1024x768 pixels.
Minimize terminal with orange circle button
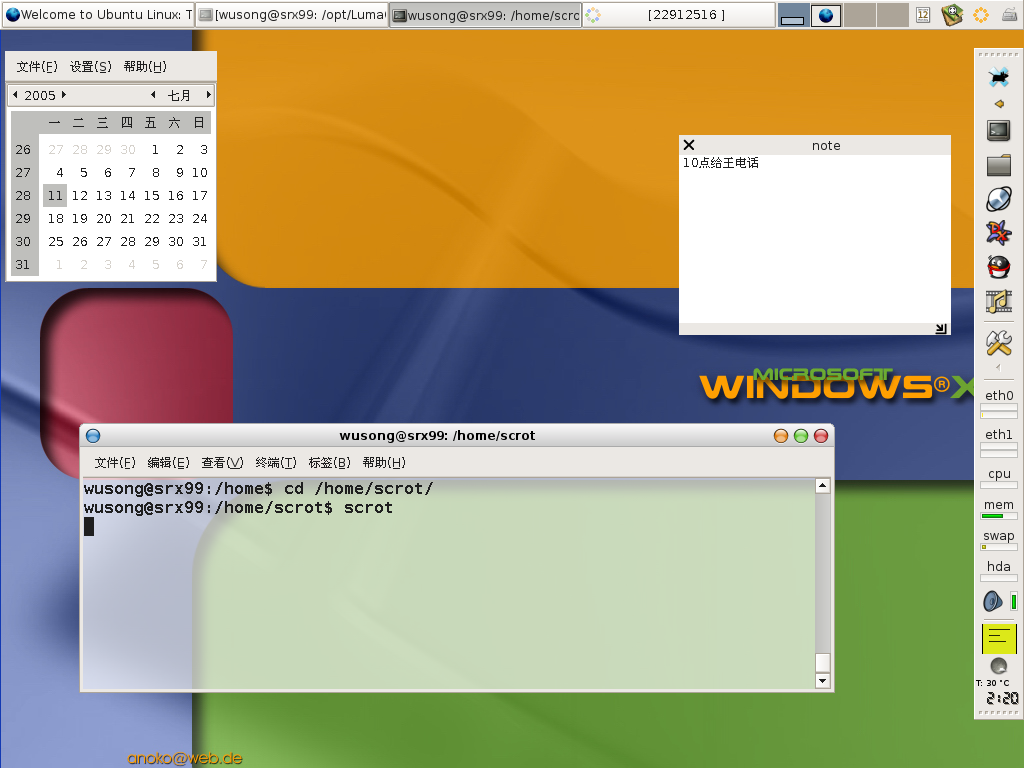[780, 436]
